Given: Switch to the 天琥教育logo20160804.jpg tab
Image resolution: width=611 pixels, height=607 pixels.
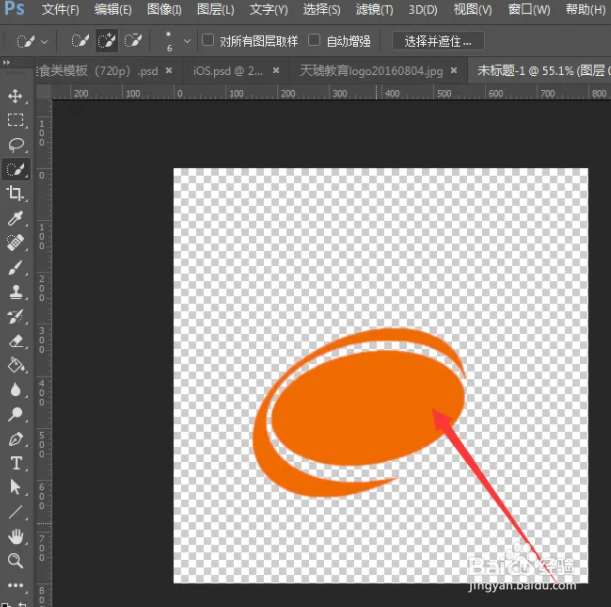Looking at the screenshot, I should (371, 71).
